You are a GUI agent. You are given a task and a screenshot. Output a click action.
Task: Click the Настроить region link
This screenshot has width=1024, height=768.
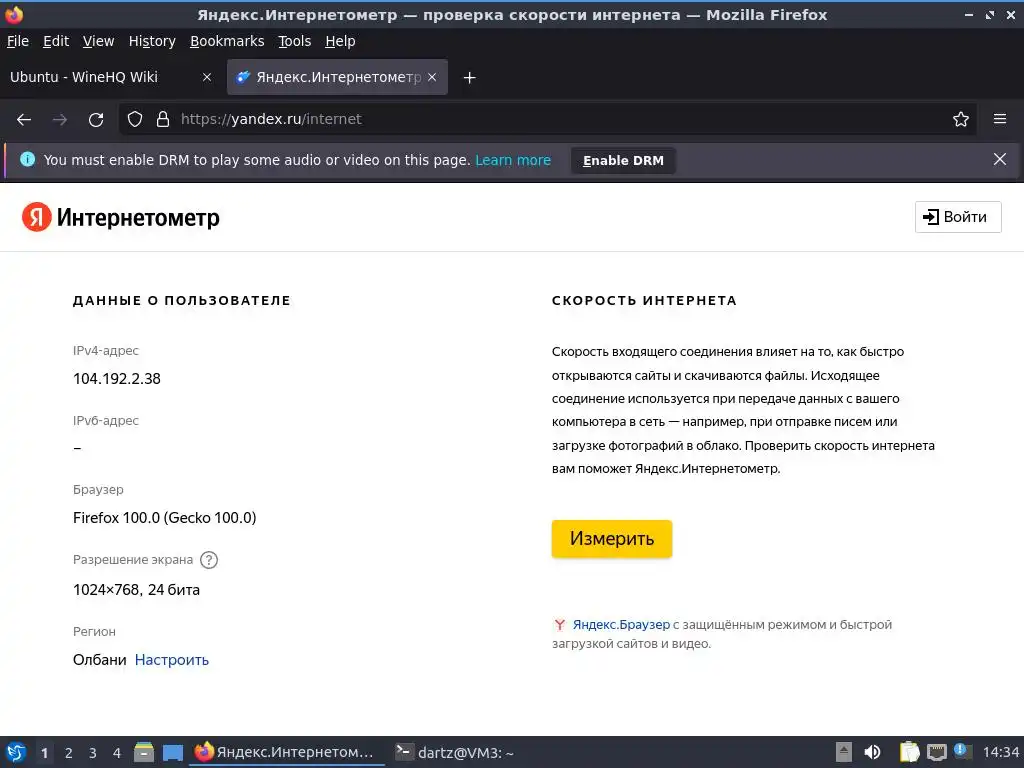point(172,660)
